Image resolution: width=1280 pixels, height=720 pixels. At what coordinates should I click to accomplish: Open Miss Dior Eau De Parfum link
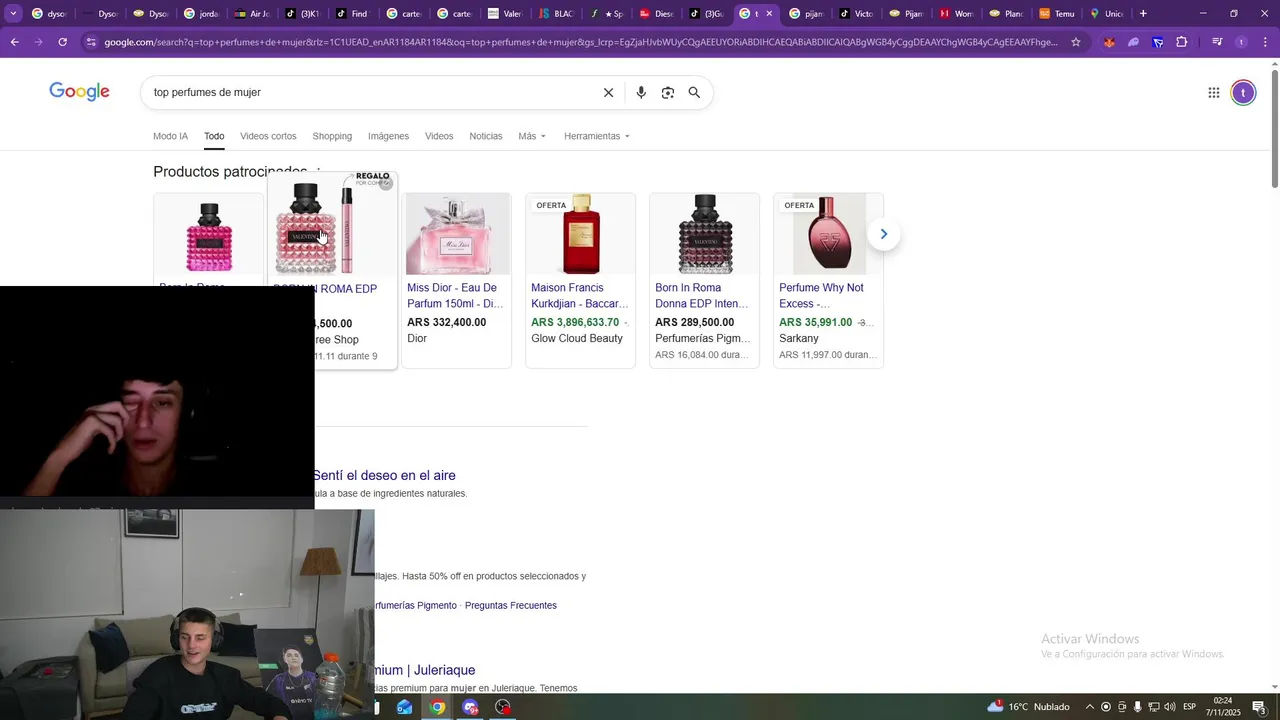pyautogui.click(x=455, y=295)
